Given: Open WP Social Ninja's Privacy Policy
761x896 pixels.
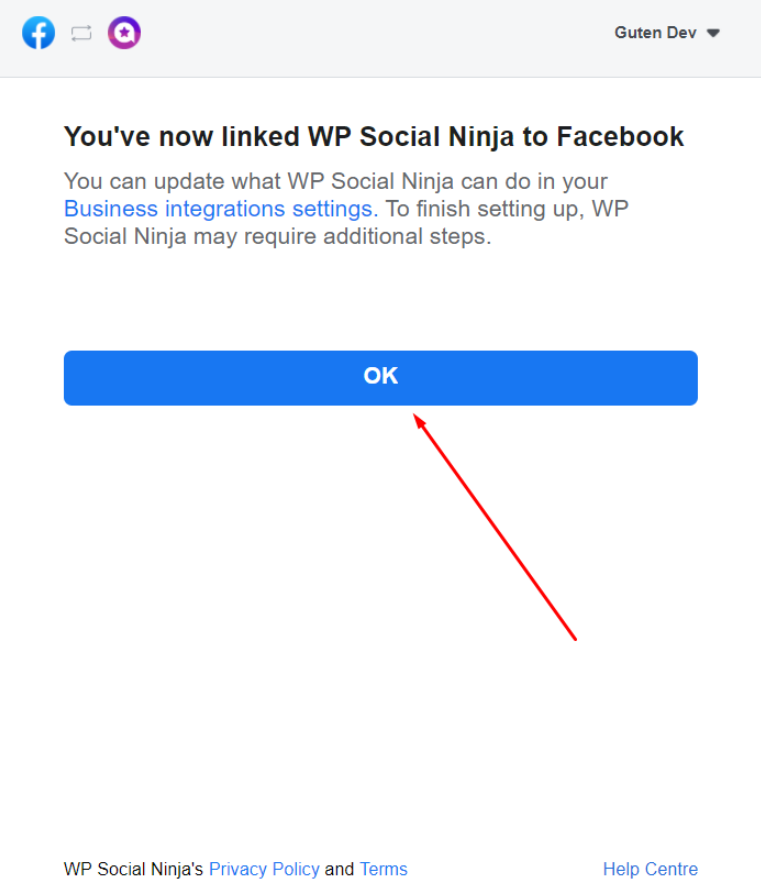Looking at the screenshot, I should pyautogui.click(x=264, y=869).
